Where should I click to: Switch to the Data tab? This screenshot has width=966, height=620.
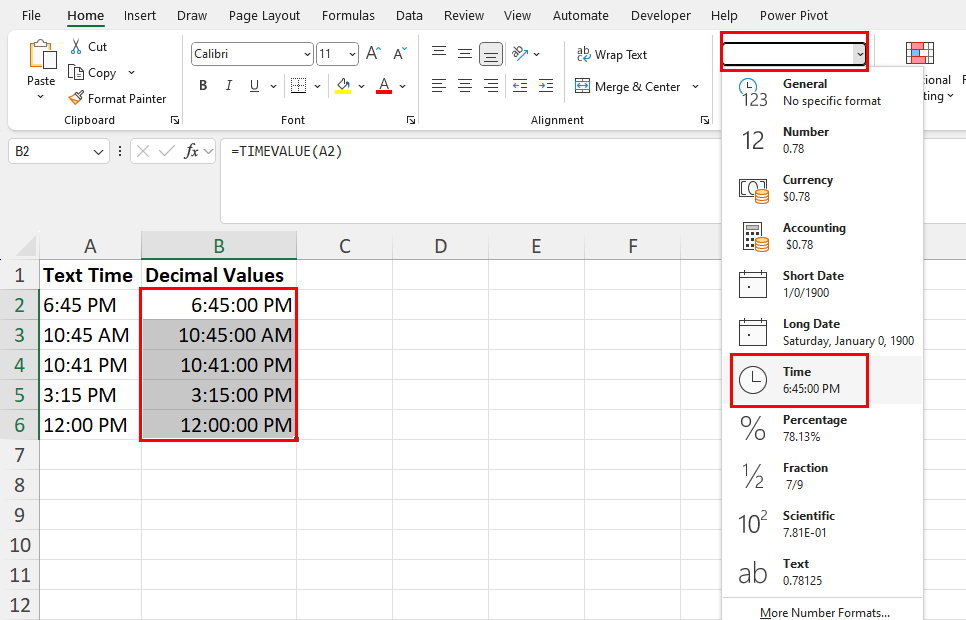[409, 15]
